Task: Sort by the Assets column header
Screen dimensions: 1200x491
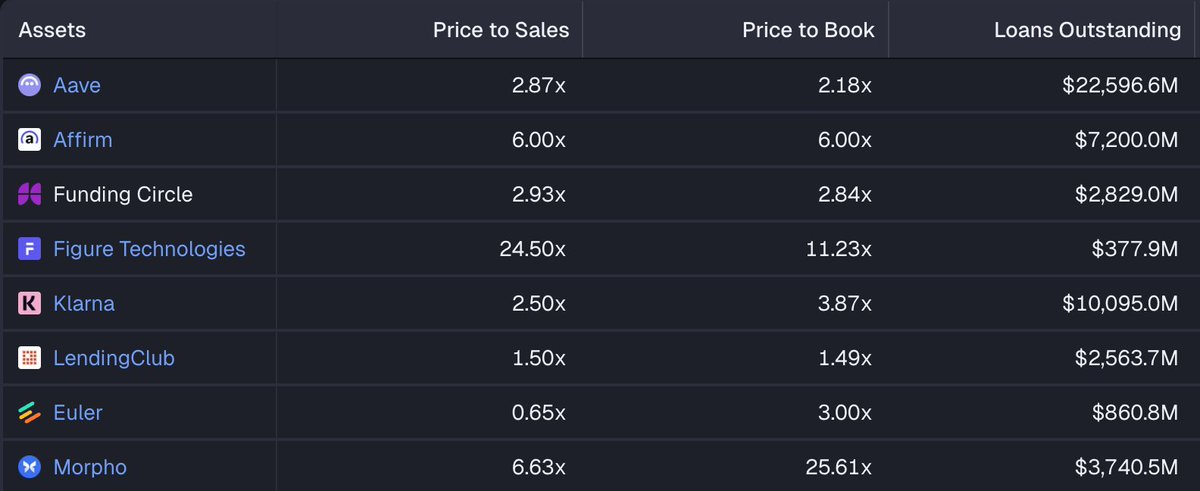Action: tap(52, 30)
